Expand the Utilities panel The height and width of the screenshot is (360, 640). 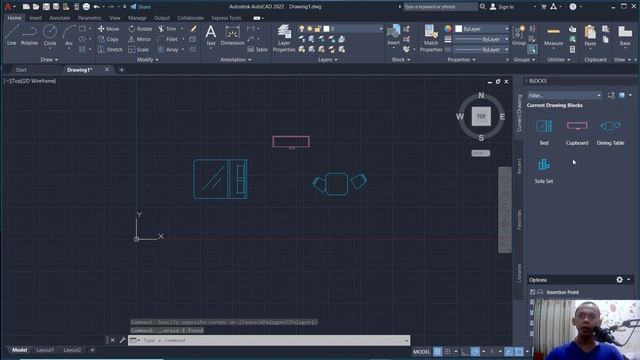point(558,60)
